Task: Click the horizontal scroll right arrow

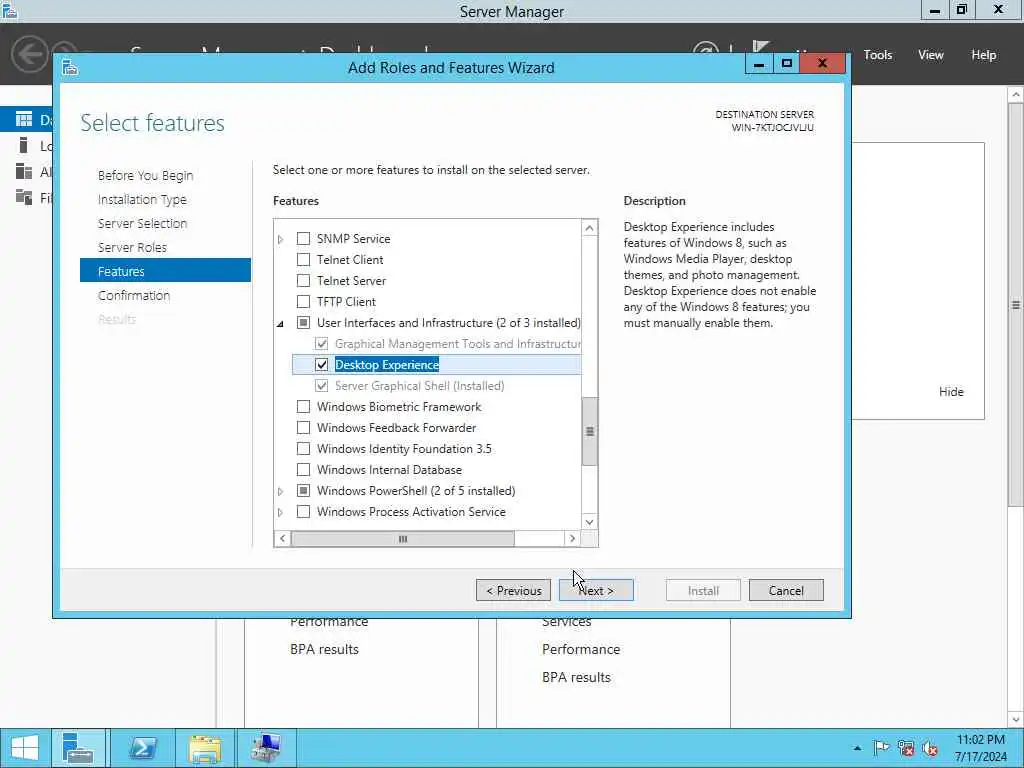Action: (572, 539)
